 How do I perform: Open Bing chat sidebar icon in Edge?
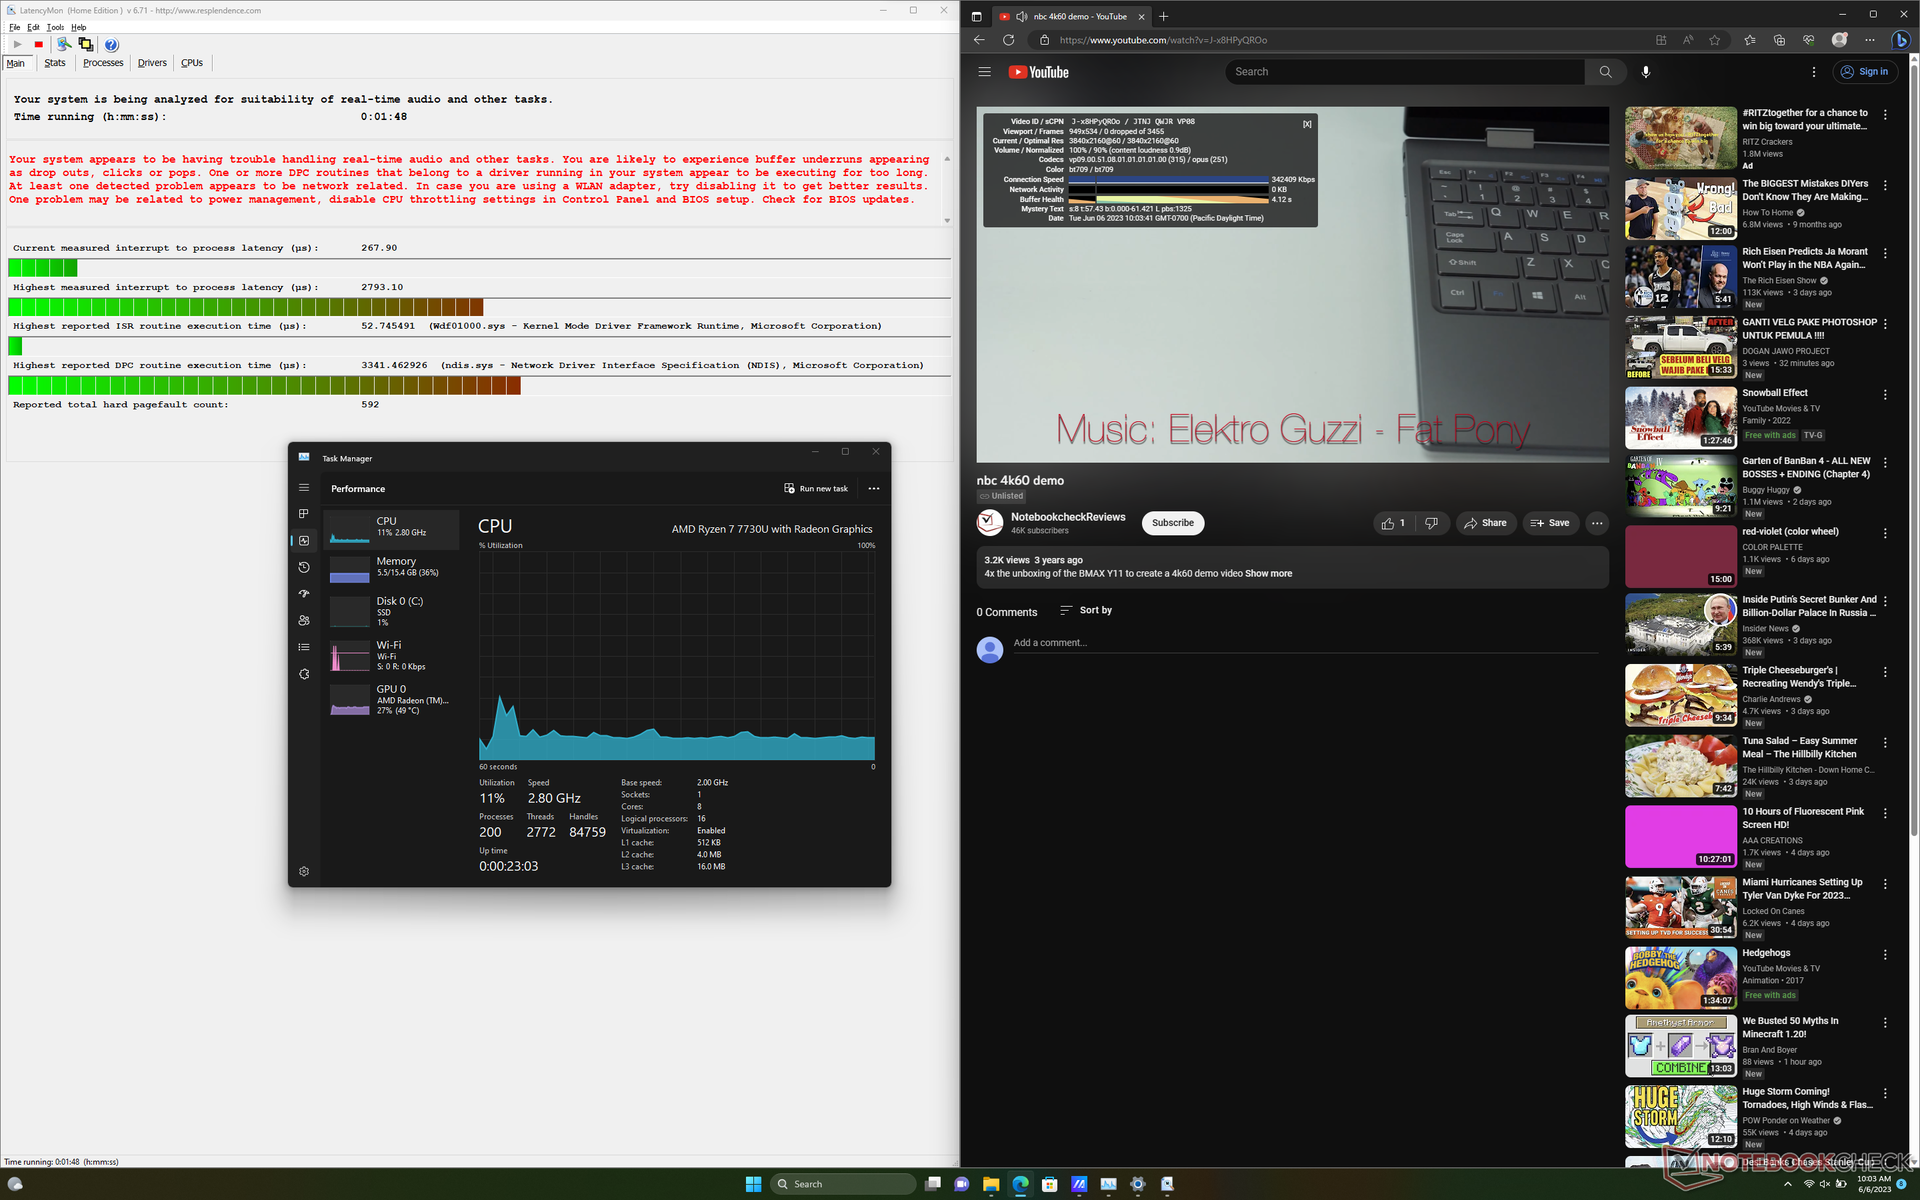coord(1901,40)
